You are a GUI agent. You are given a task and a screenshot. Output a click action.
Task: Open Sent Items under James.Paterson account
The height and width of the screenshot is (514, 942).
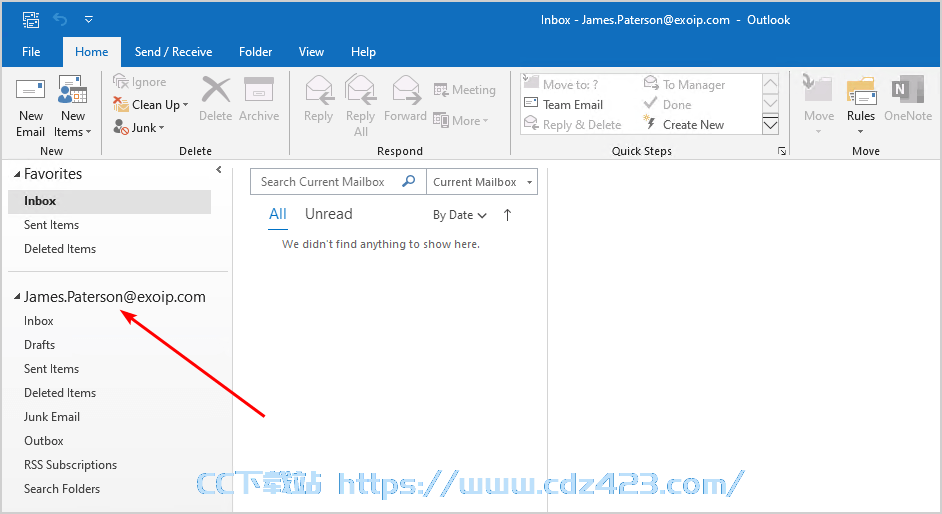52,369
